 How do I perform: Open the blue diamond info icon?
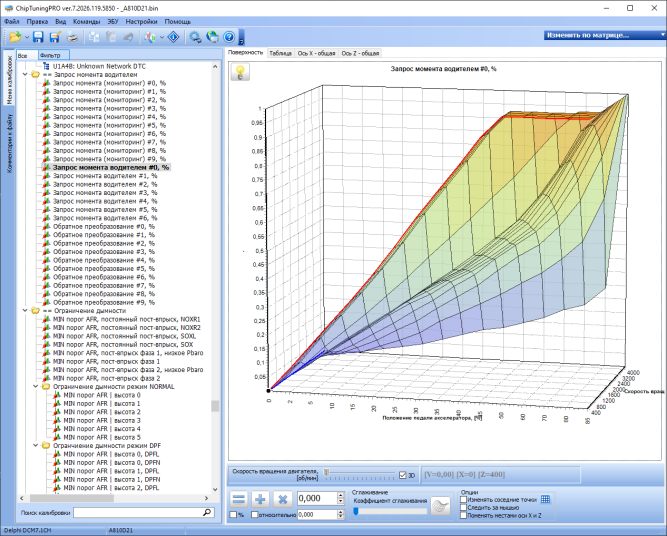tap(174, 37)
